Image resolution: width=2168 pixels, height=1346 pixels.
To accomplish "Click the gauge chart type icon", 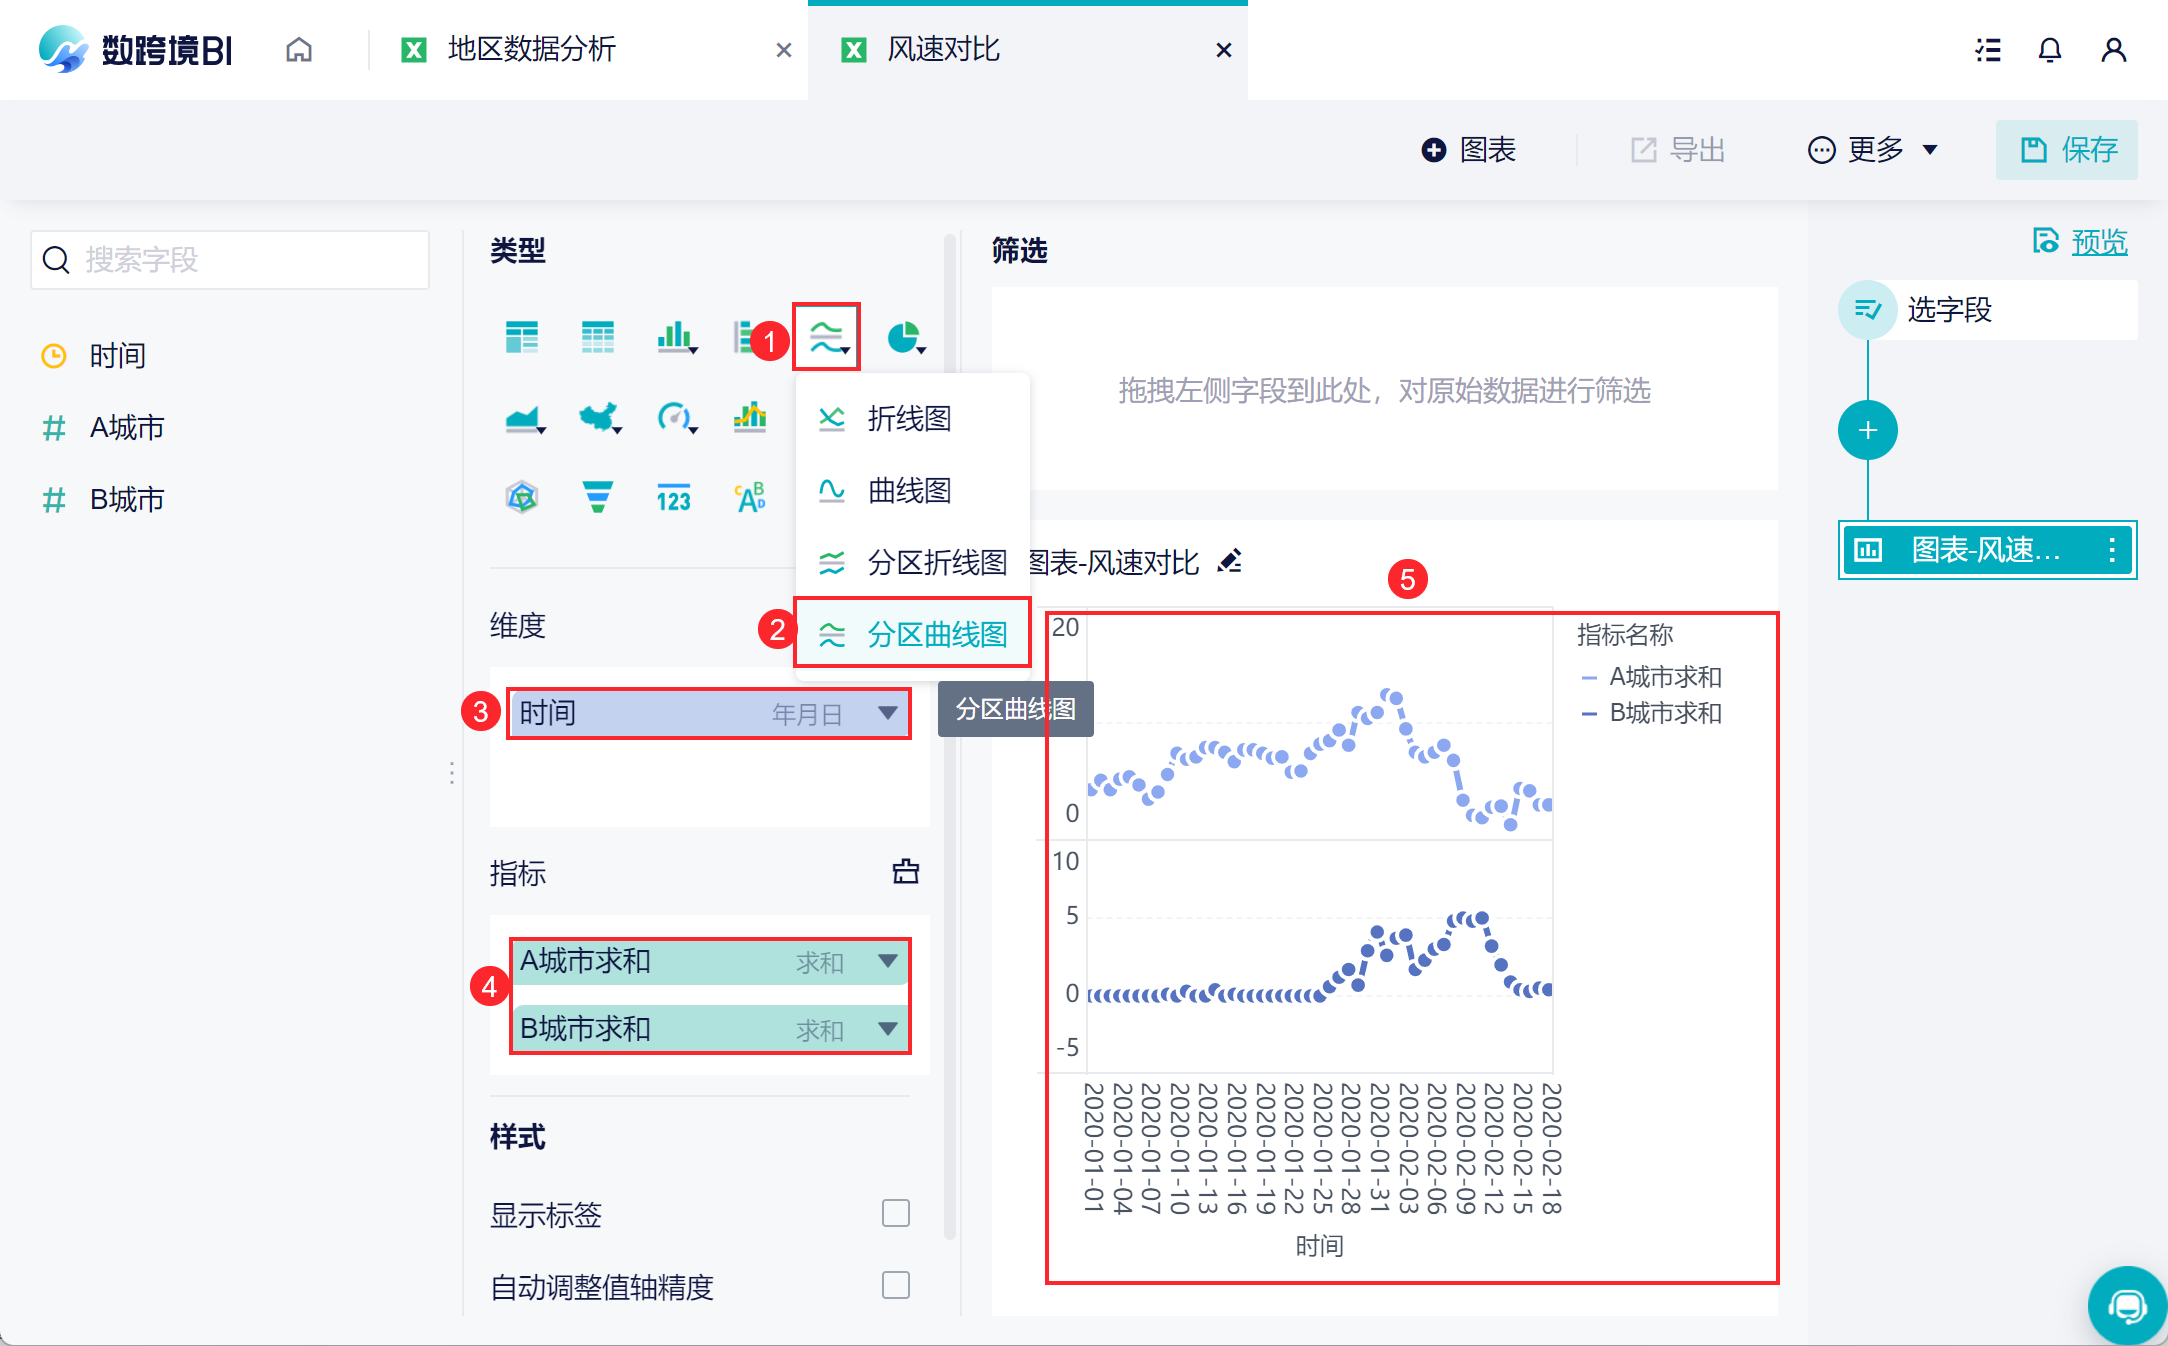I will click(x=675, y=417).
